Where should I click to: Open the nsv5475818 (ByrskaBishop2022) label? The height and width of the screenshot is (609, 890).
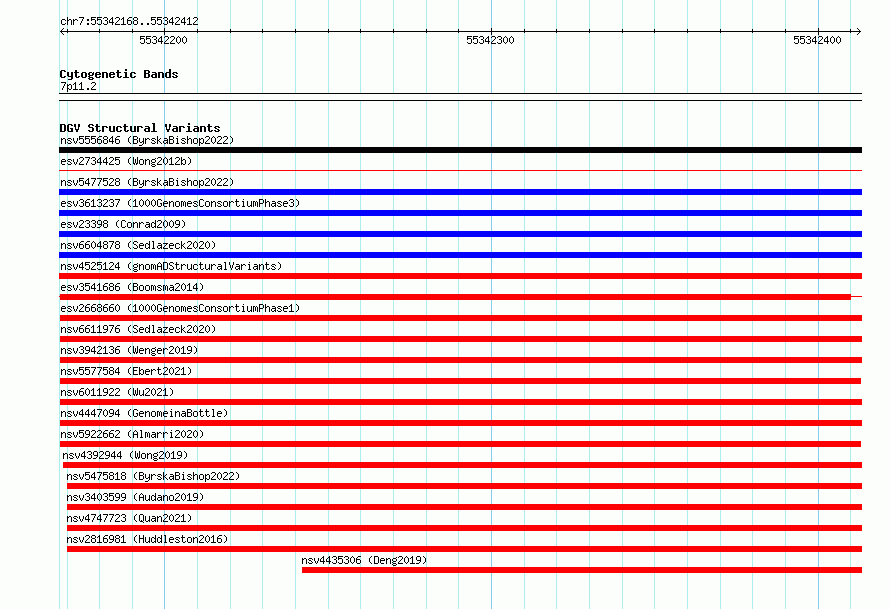point(153,476)
